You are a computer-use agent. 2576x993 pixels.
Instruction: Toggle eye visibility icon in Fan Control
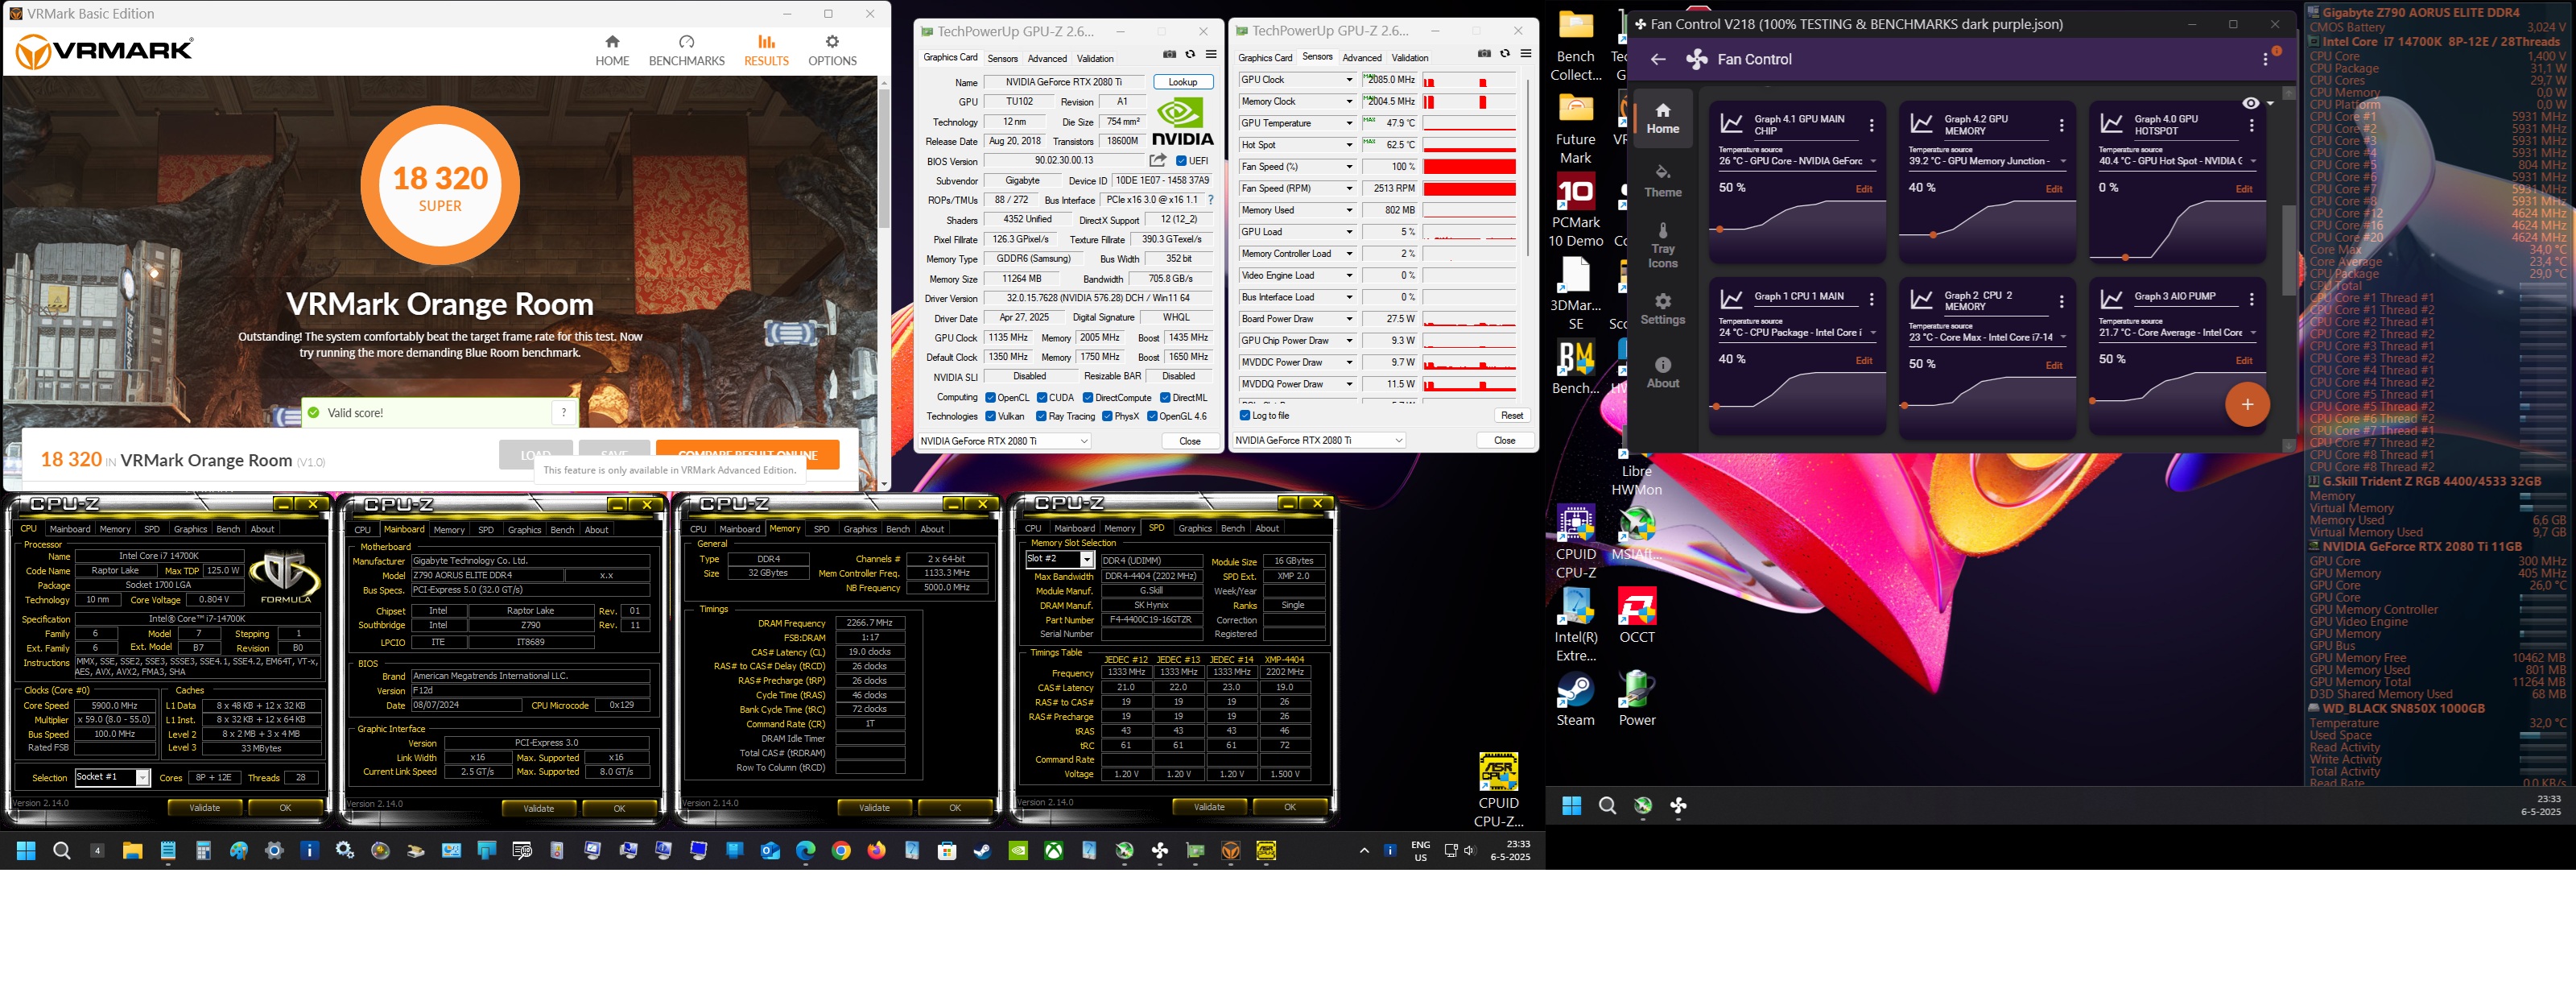pyautogui.click(x=2250, y=103)
